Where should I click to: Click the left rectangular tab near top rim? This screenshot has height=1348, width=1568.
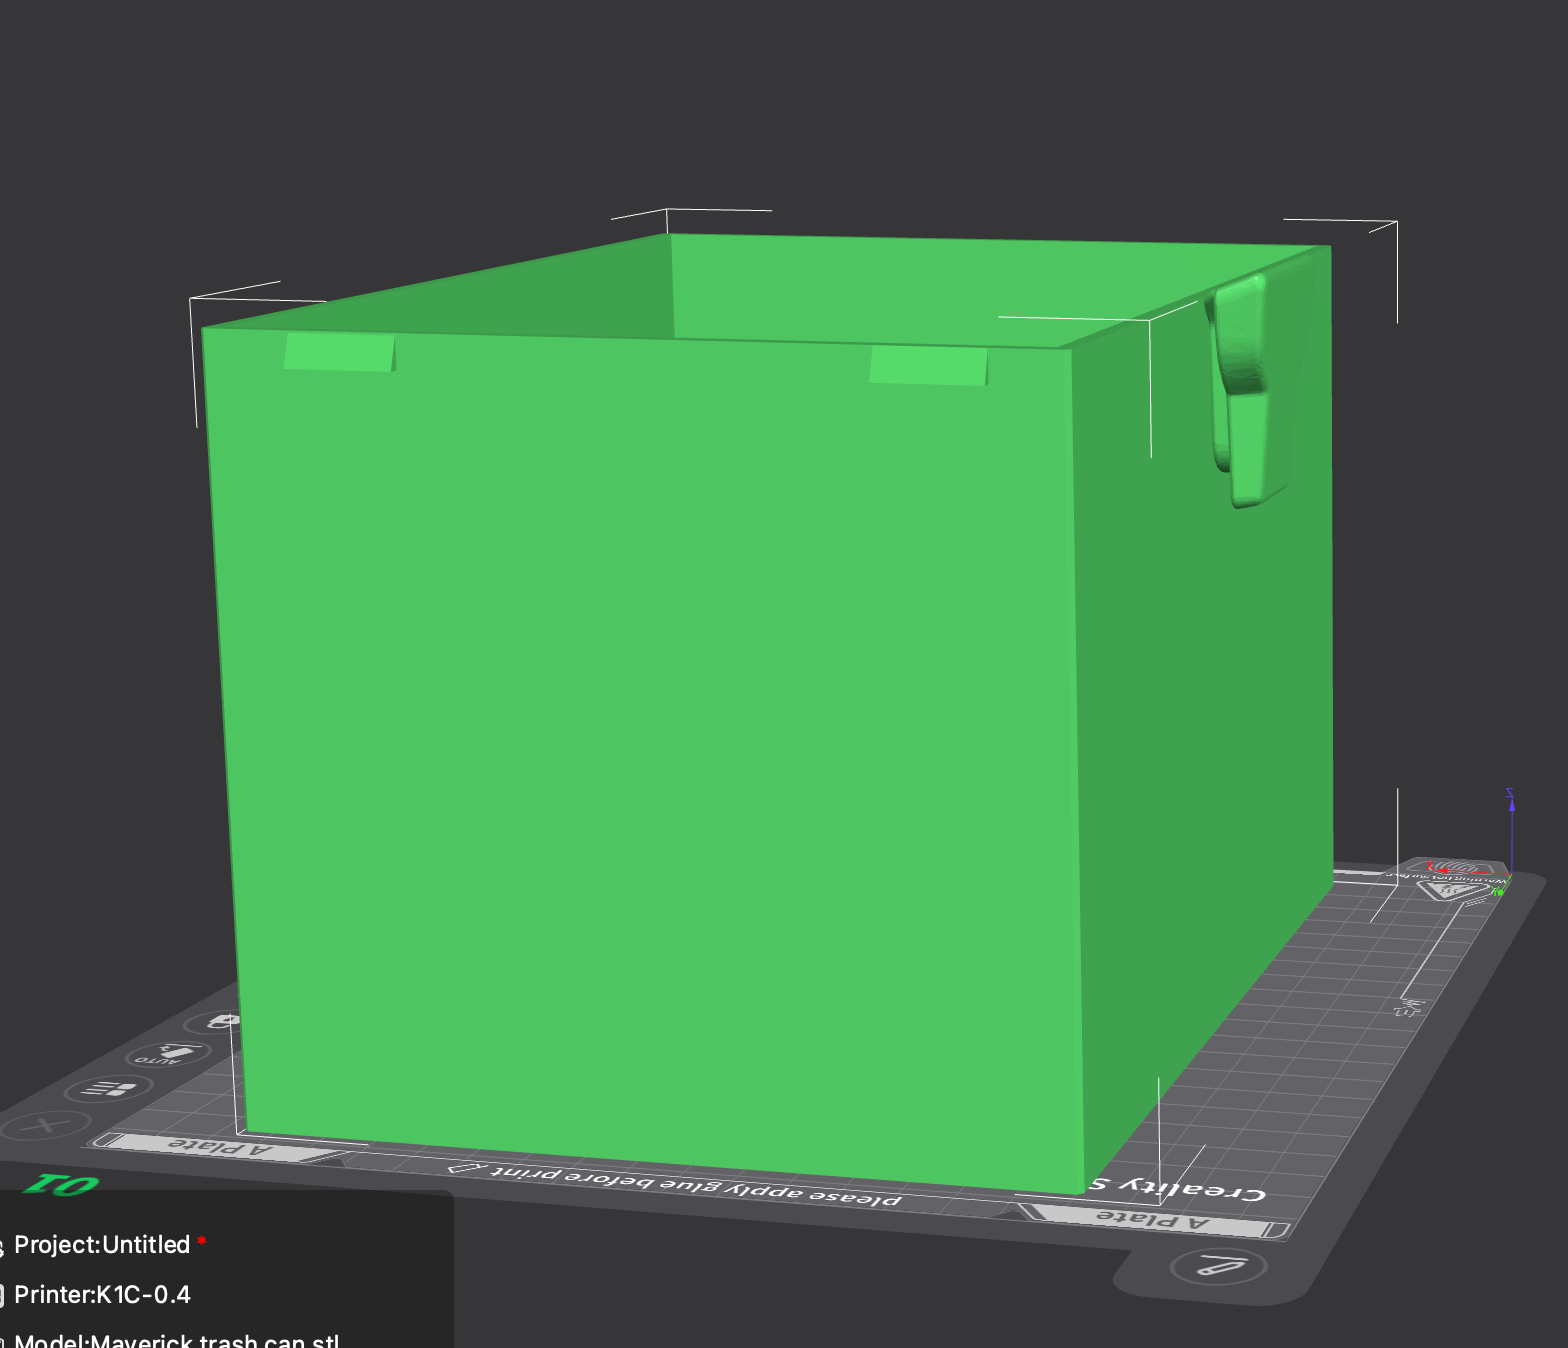click(x=339, y=352)
